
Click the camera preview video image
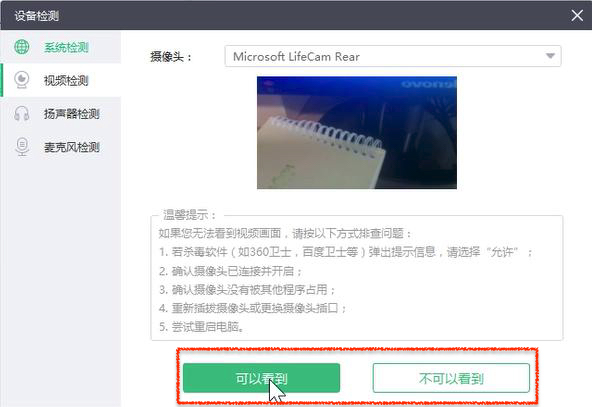tap(357, 133)
